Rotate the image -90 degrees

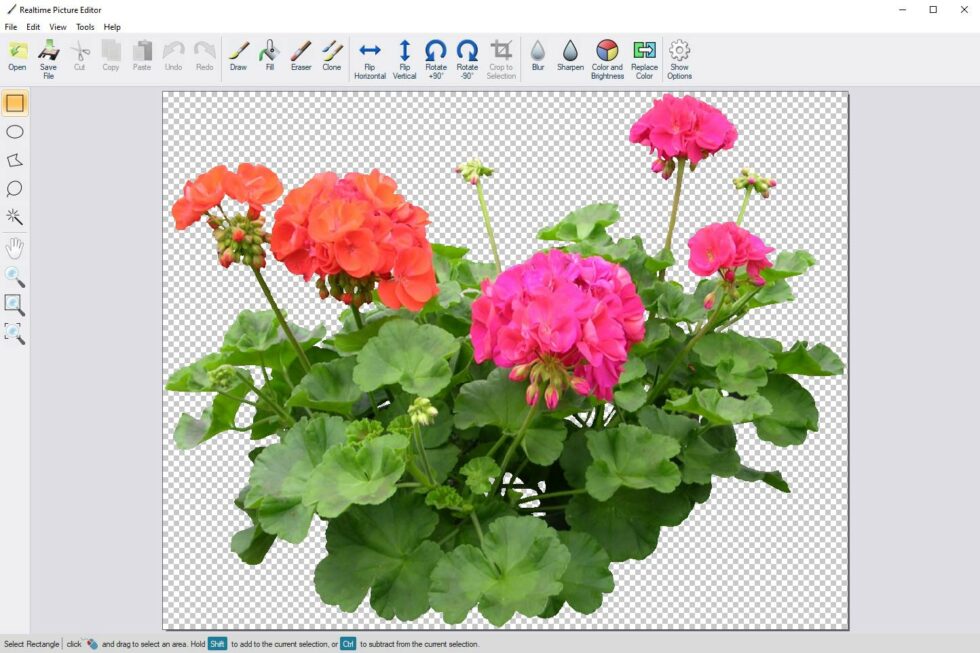coord(467,57)
